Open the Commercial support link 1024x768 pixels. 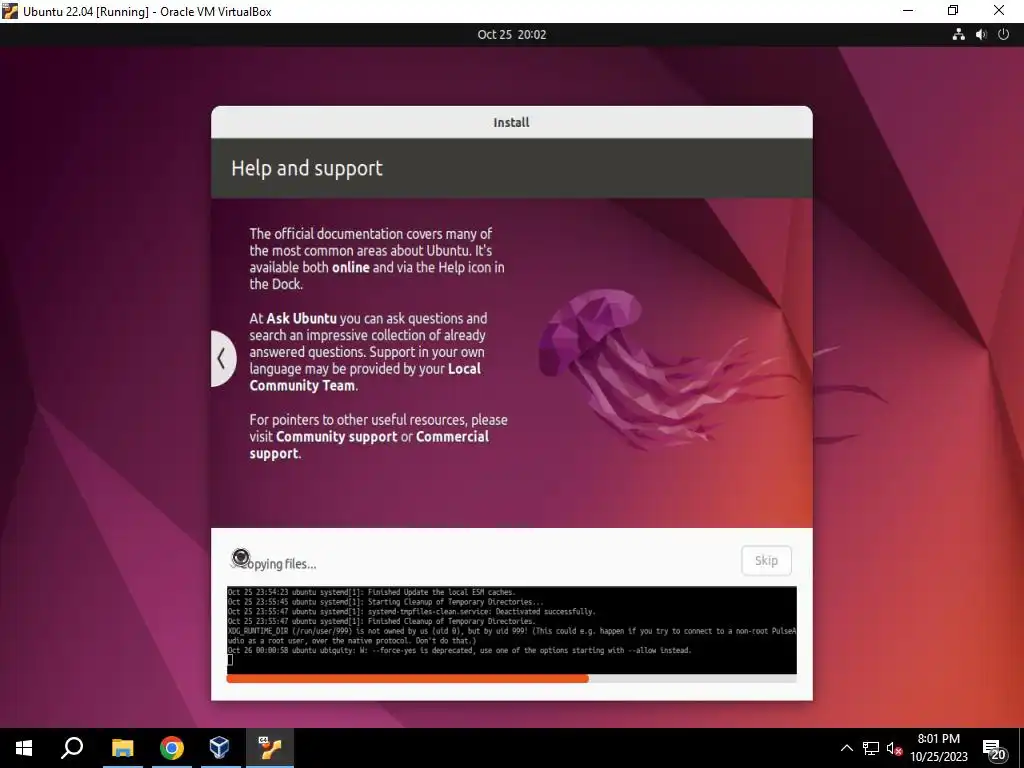369,445
